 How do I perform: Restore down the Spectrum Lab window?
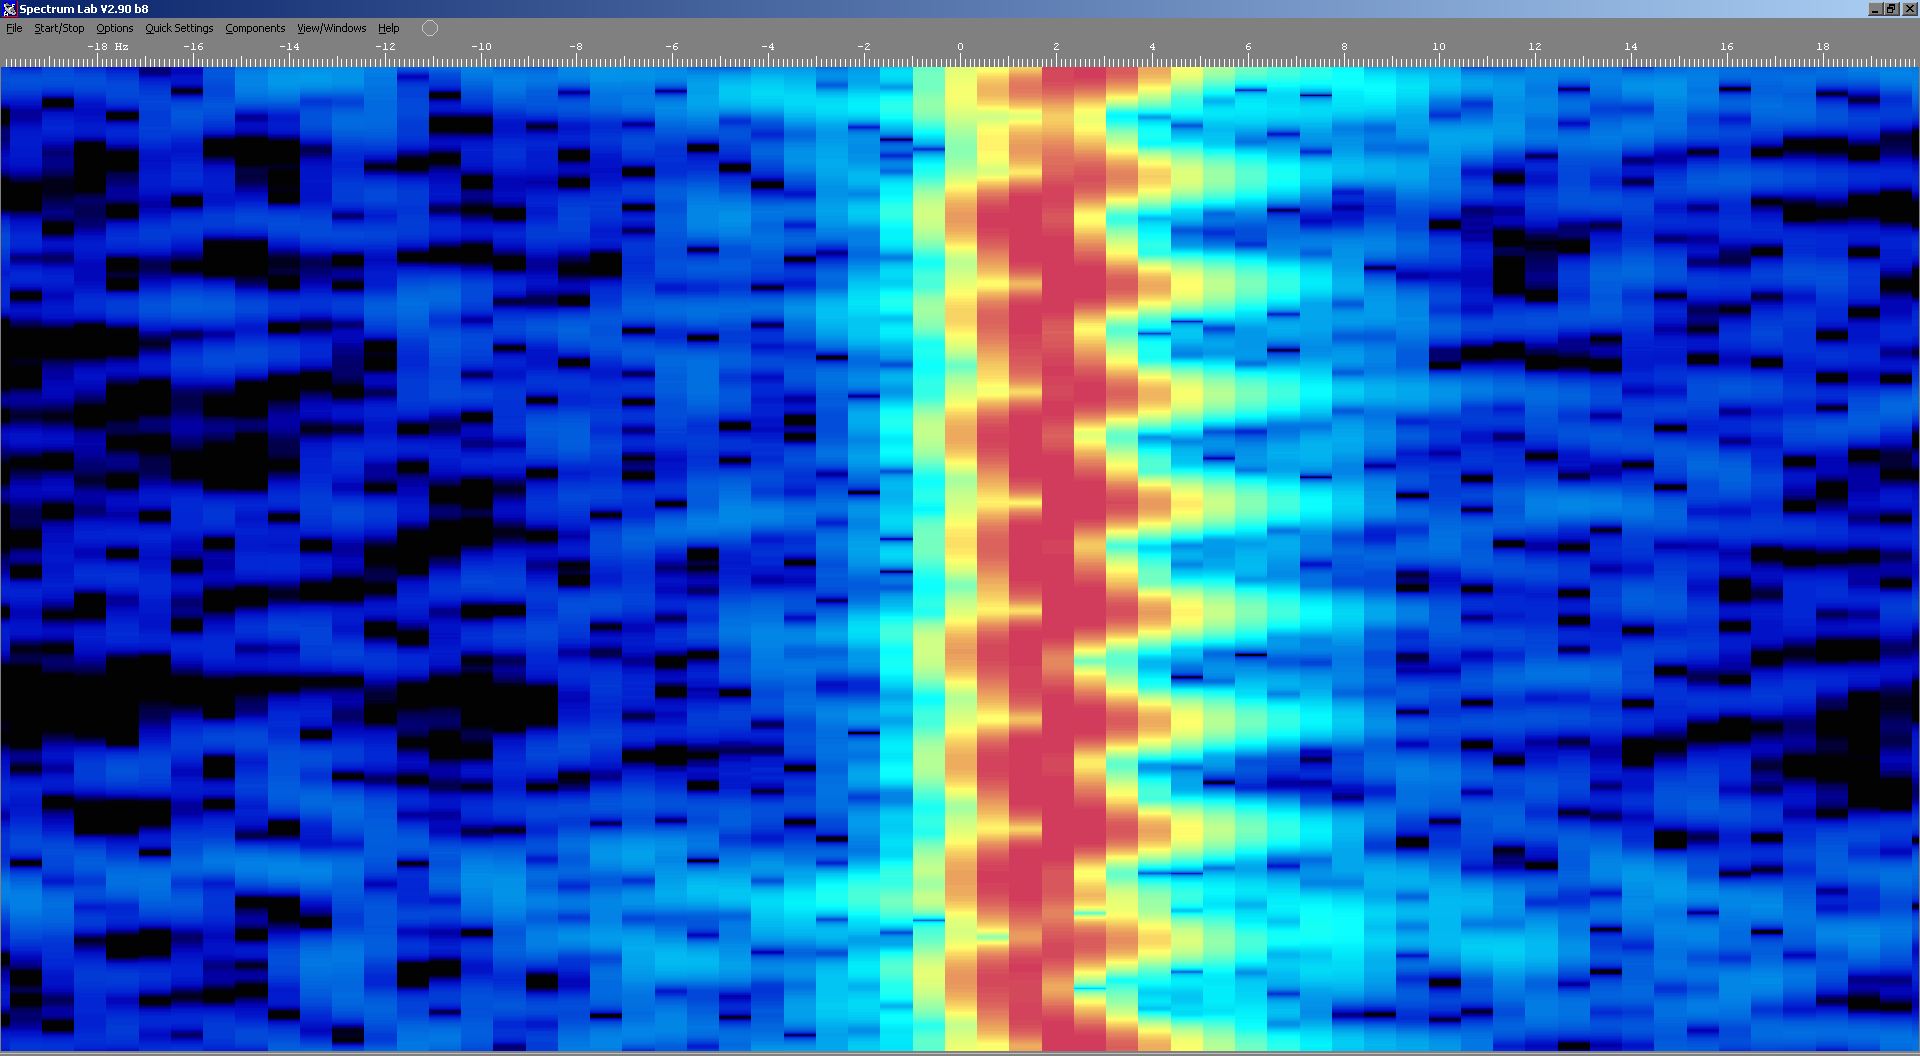click(x=1891, y=9)
